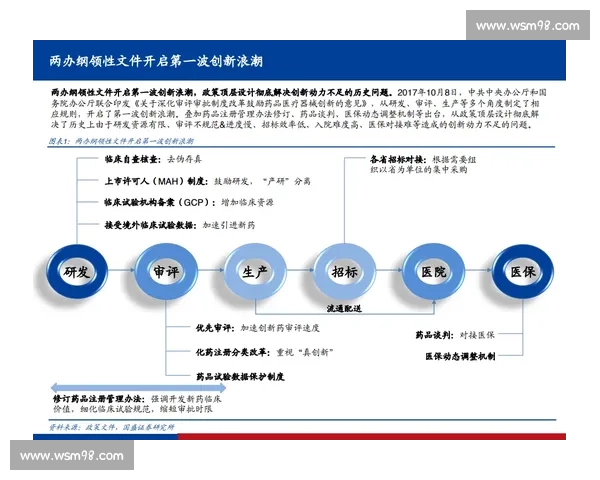600x480 pixels.
Task: Select the 临床试验机构备案（GCP） line
Action: point(189,202)
